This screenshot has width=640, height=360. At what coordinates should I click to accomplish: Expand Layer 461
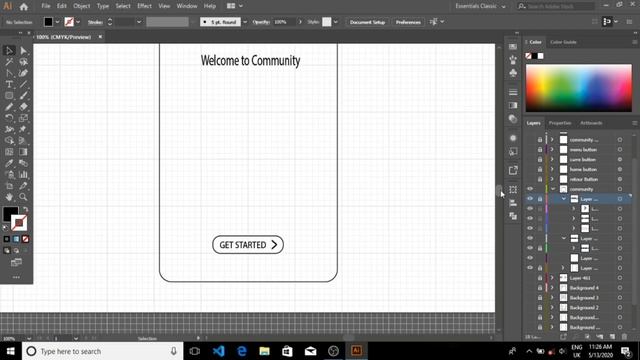click(552, 278)
